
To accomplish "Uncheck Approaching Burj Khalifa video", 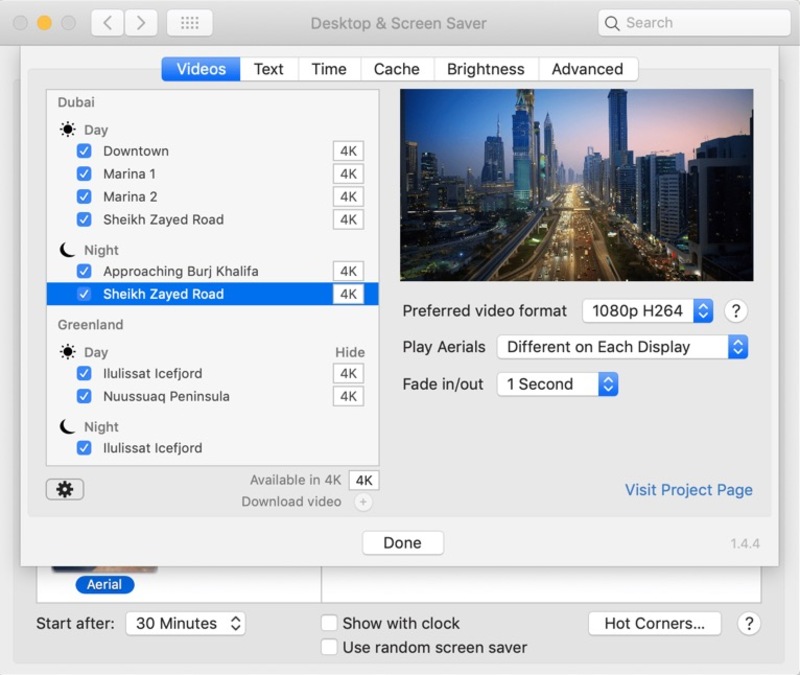I will coord(84,271).
